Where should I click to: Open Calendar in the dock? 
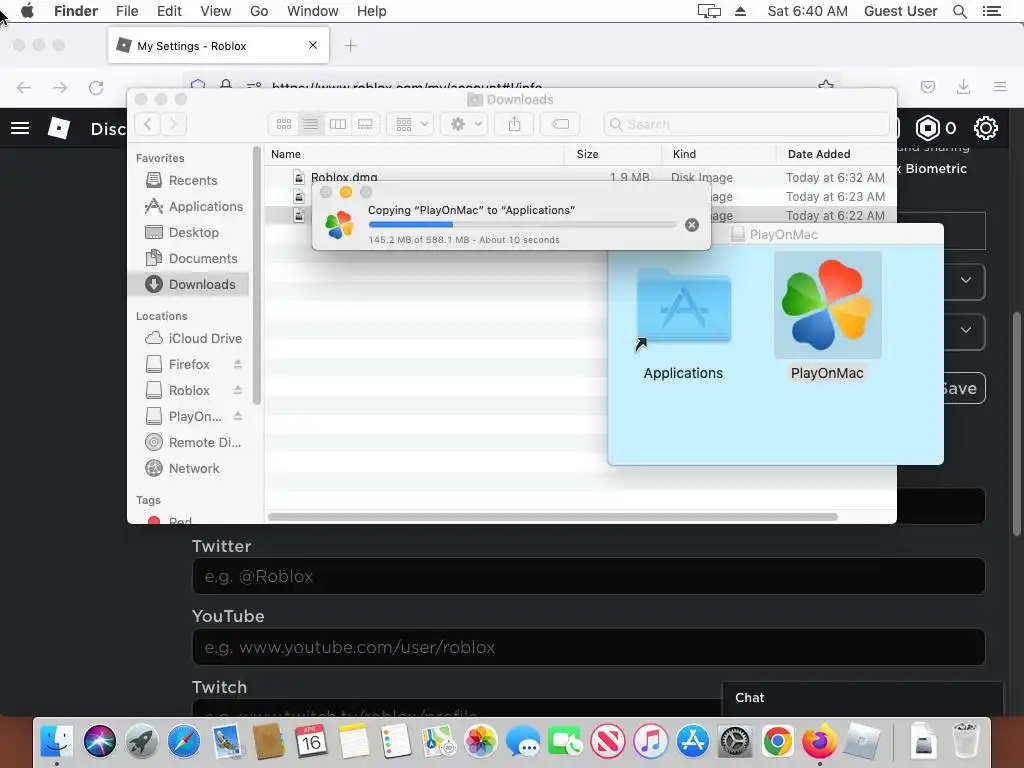click(x=311, y=742)
